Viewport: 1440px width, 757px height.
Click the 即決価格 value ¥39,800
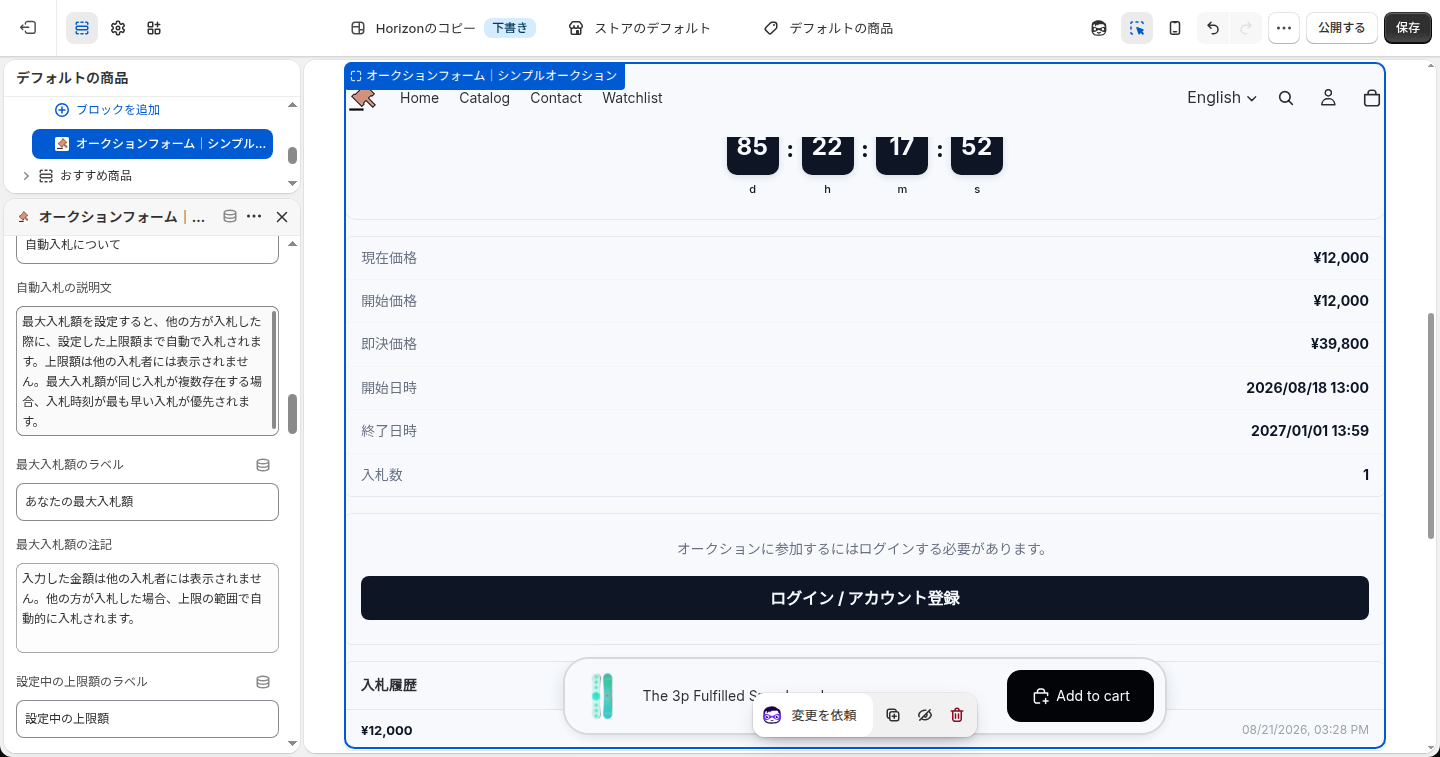(x=1339, y=344)
